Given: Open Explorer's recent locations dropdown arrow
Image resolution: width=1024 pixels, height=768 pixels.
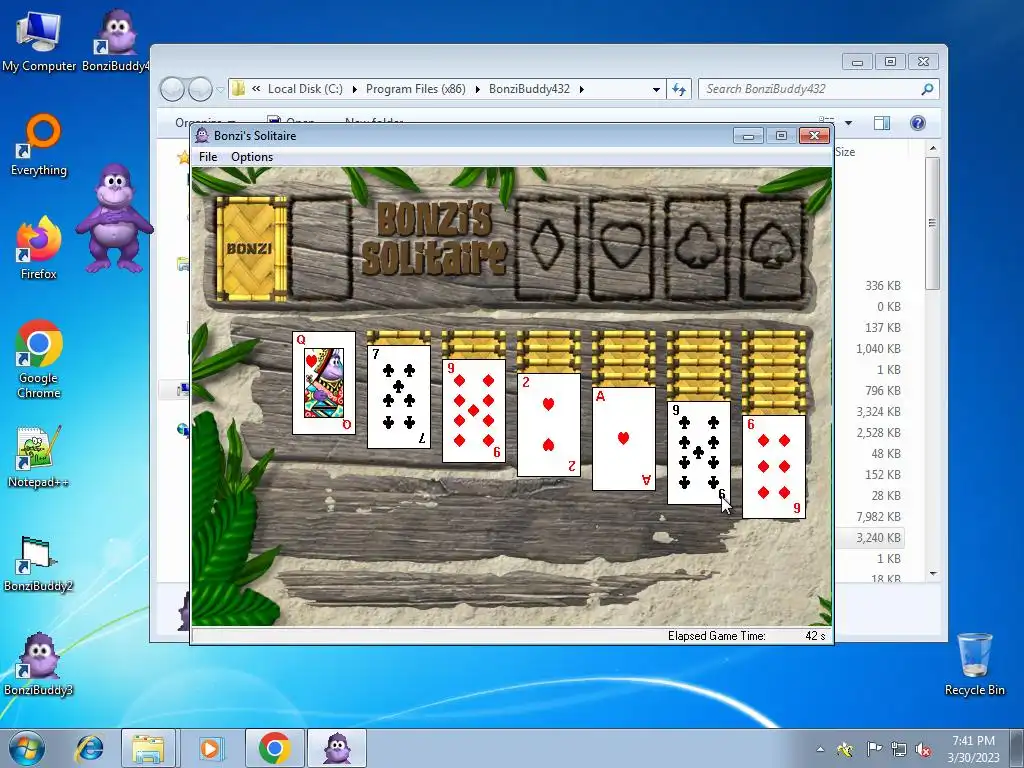Looking at the screenshot, I should pyautogui.click(x=221, y=89).
